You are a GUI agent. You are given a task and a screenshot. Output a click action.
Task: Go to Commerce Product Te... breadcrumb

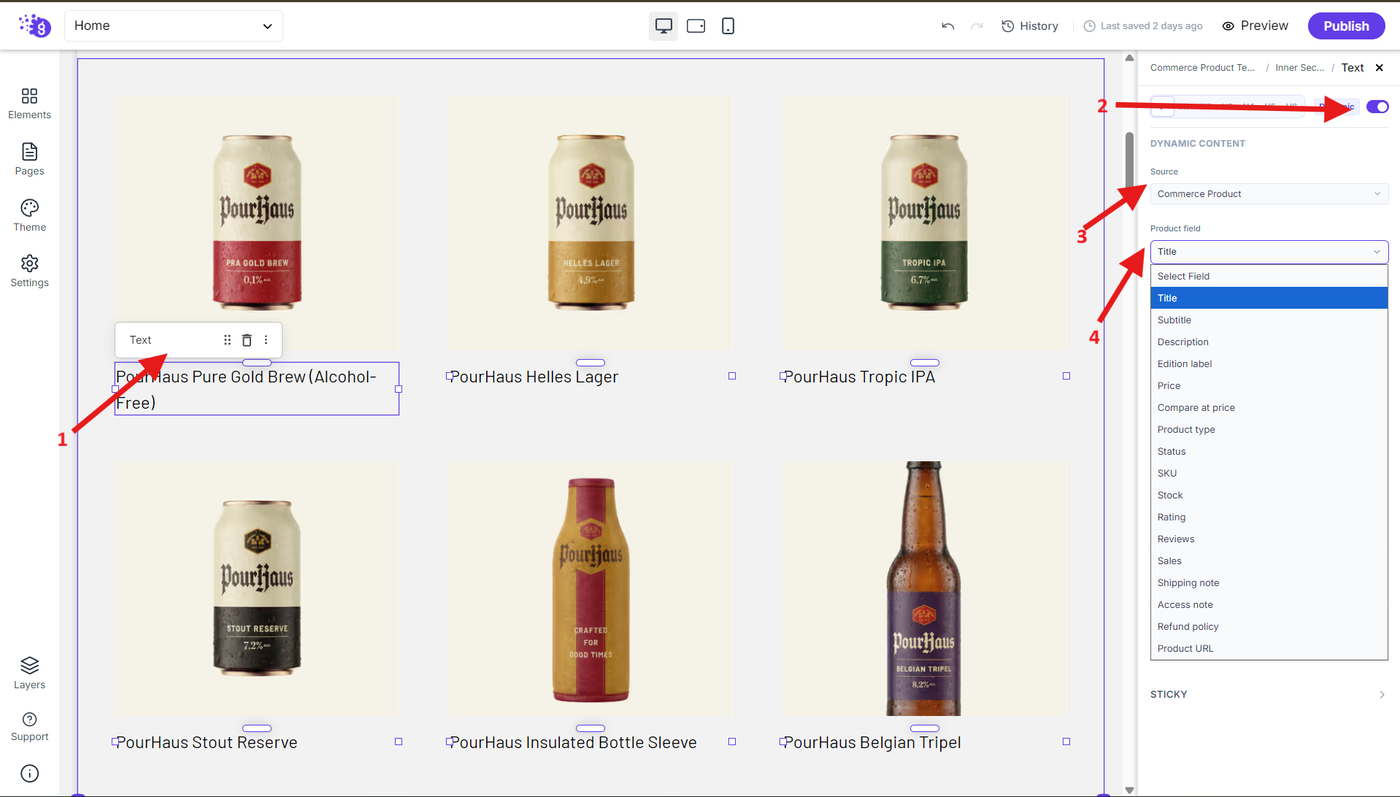[x=1203, y=68]
